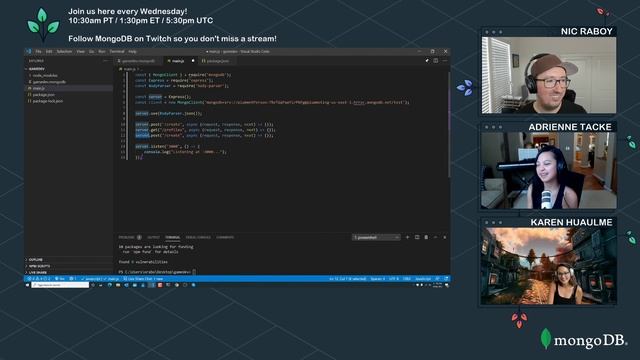The width and height of the screenshot is (640, 360).
Task: Open the File menu in VS Code
Action: click(x=38, y=51)
